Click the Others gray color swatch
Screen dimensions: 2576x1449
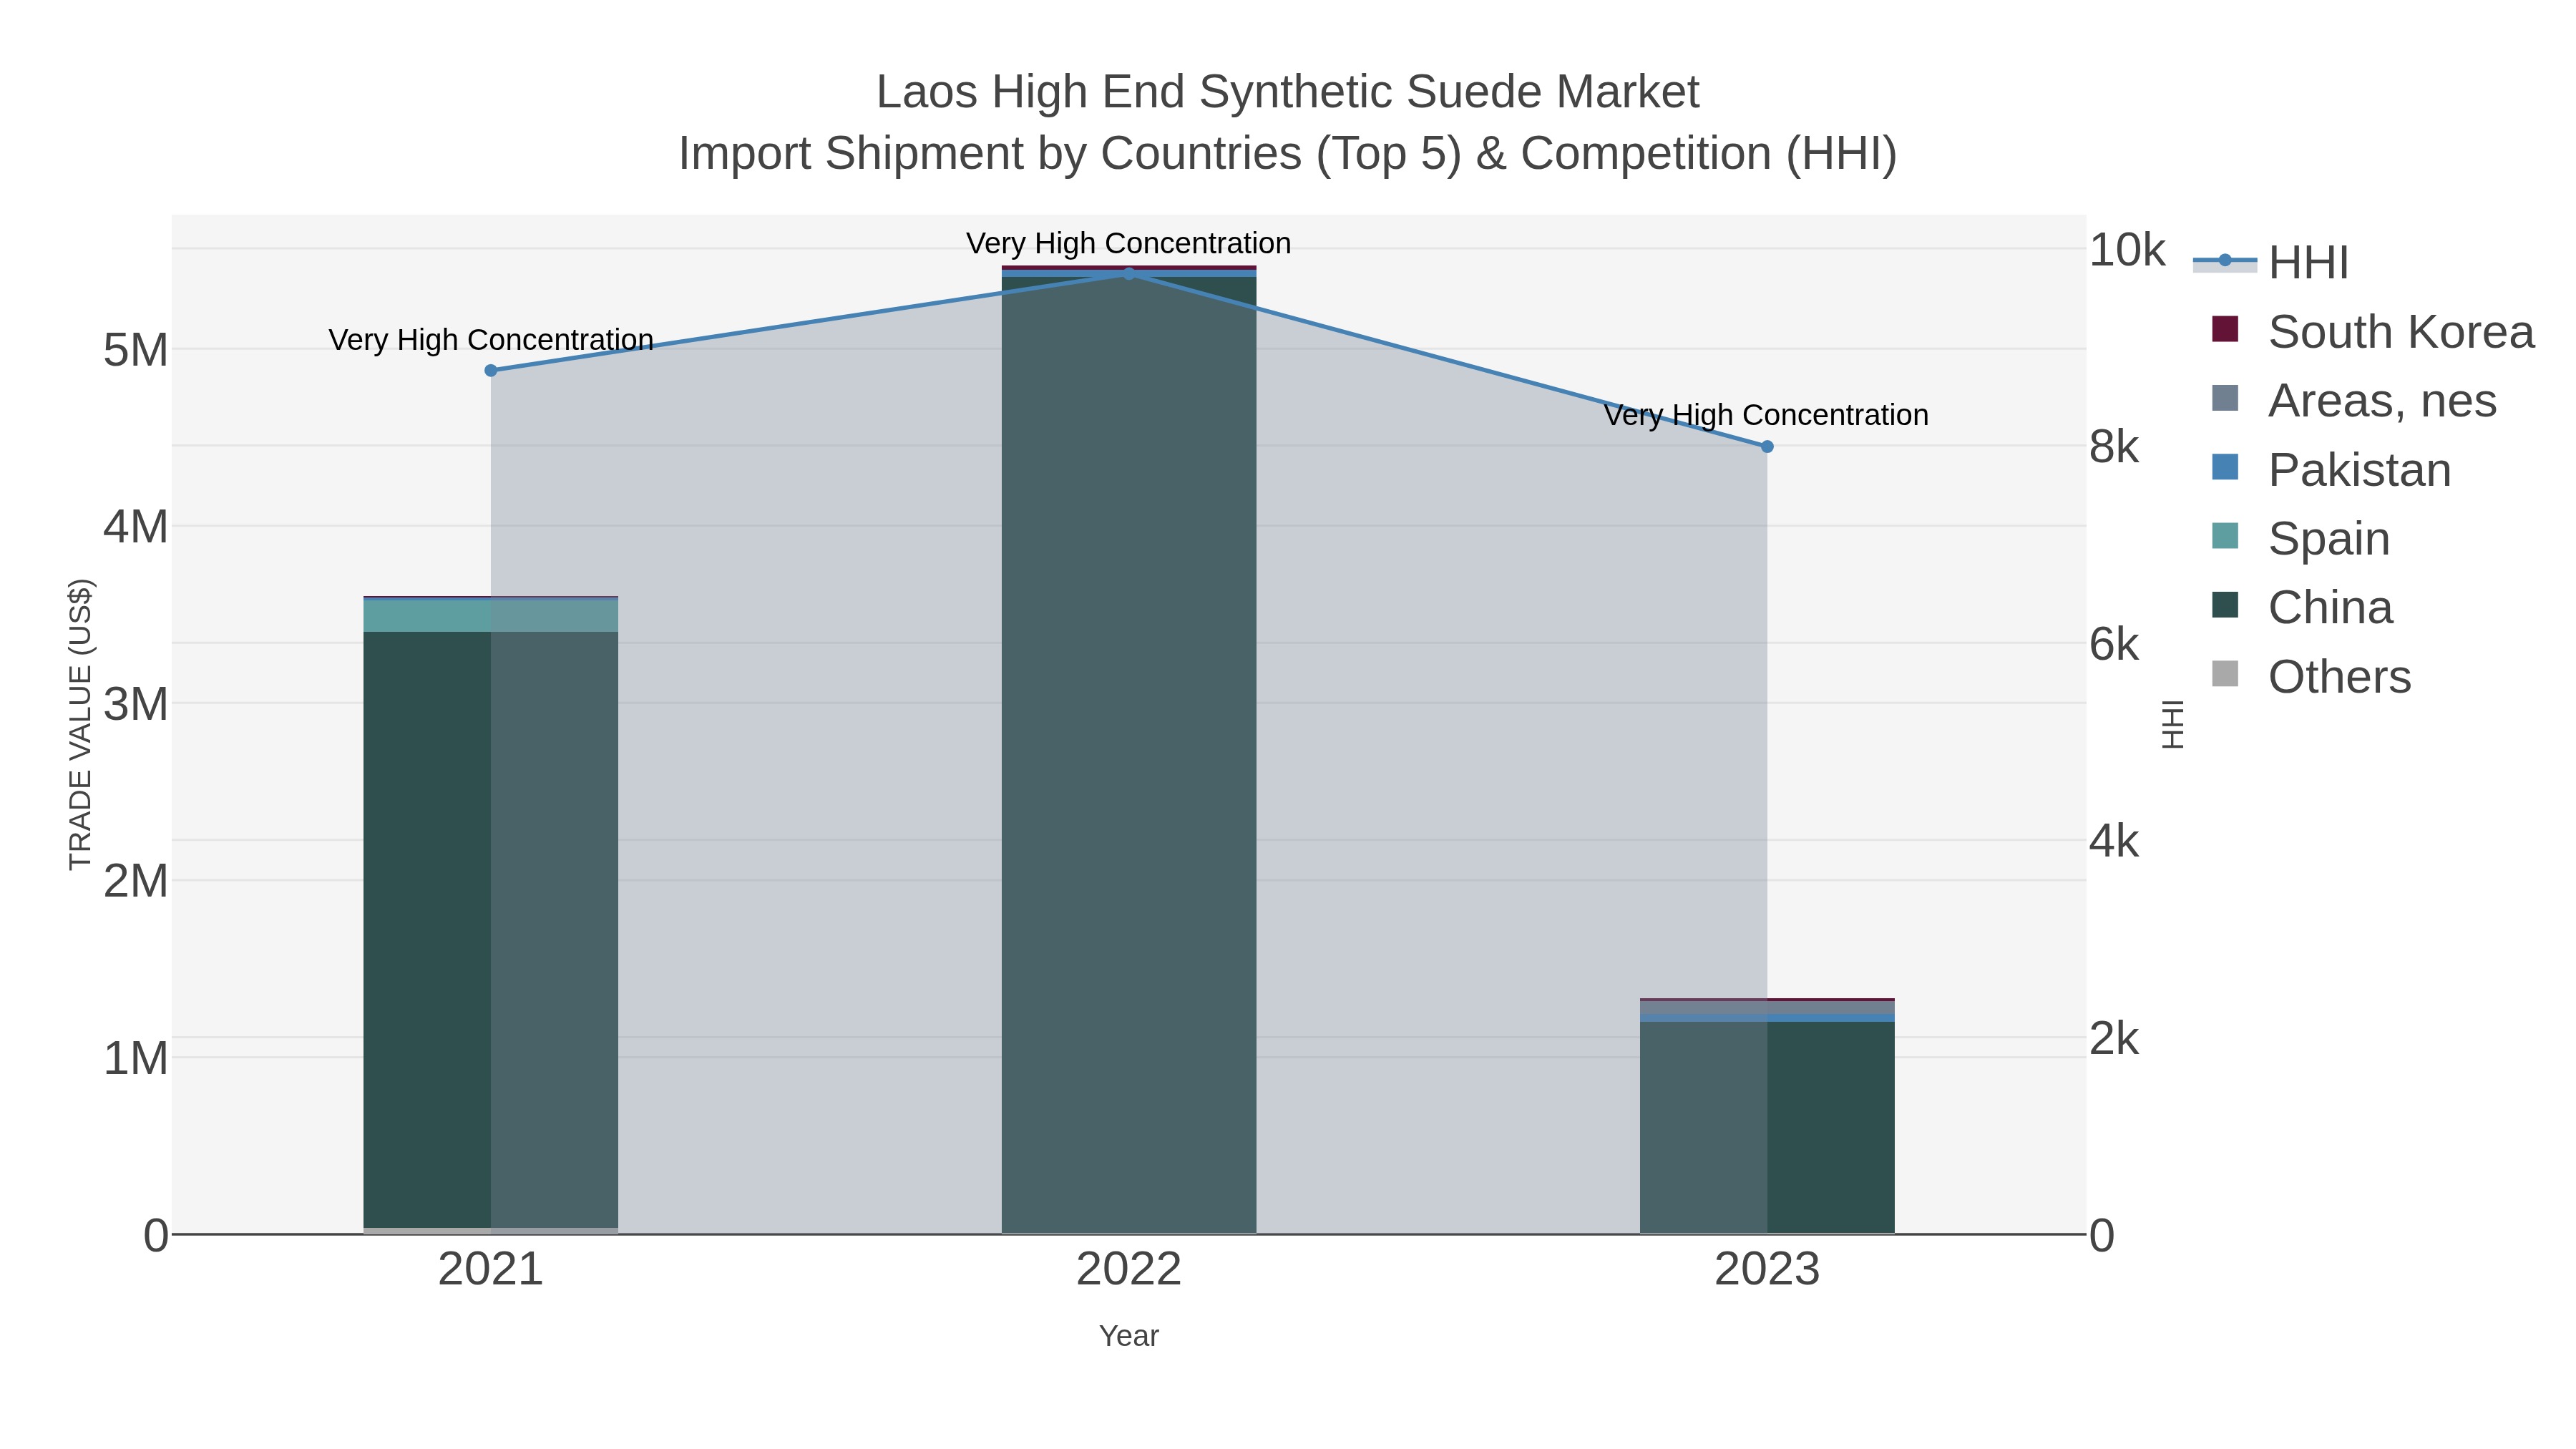(2225, 674)
